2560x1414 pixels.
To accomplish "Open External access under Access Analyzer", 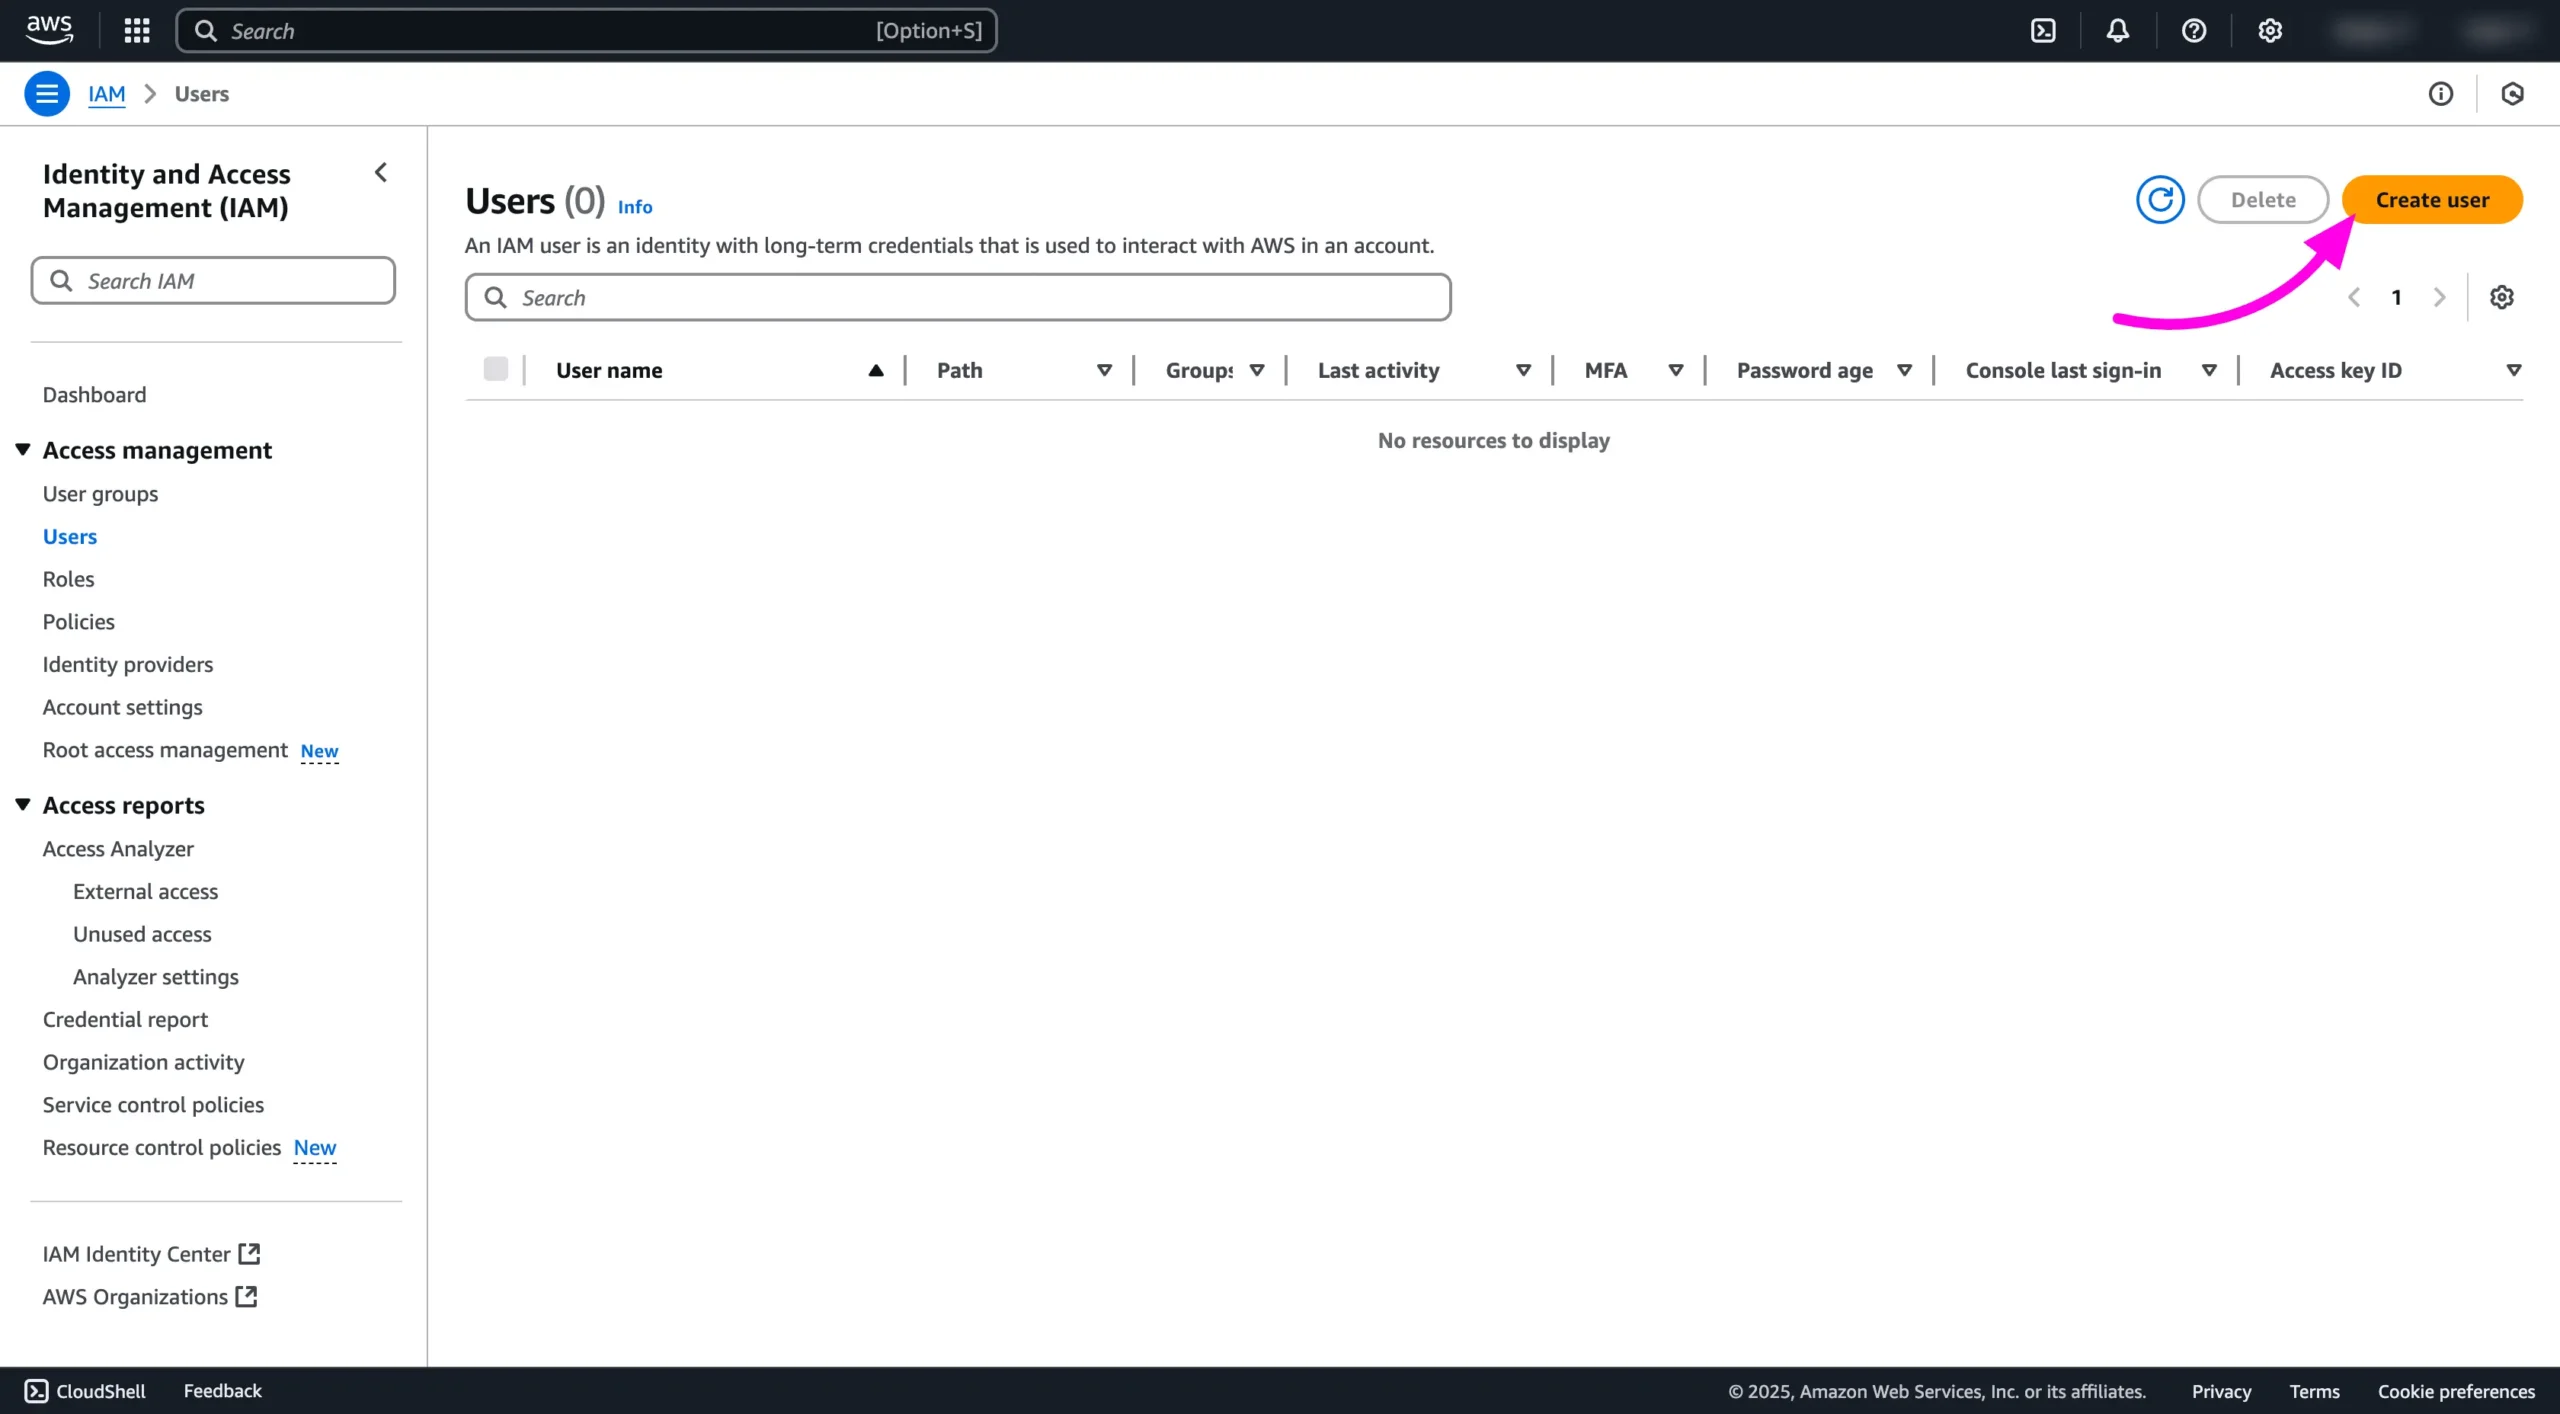I will point(145,891).
